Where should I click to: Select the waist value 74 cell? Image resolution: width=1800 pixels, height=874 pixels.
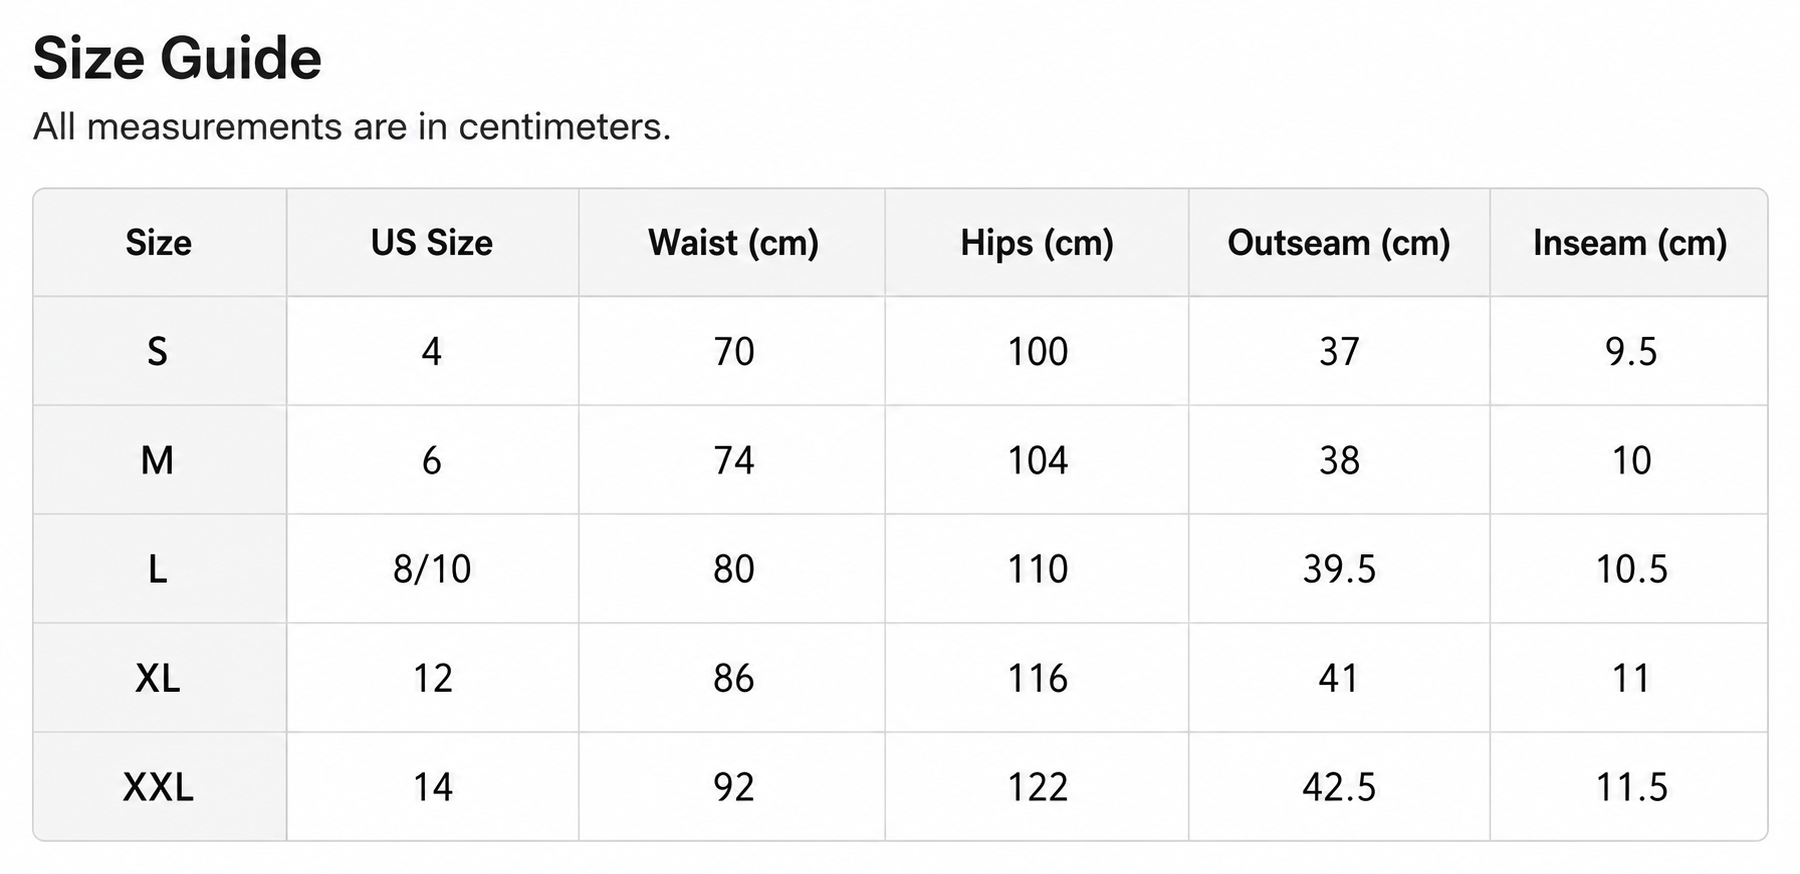click(734, 461)
